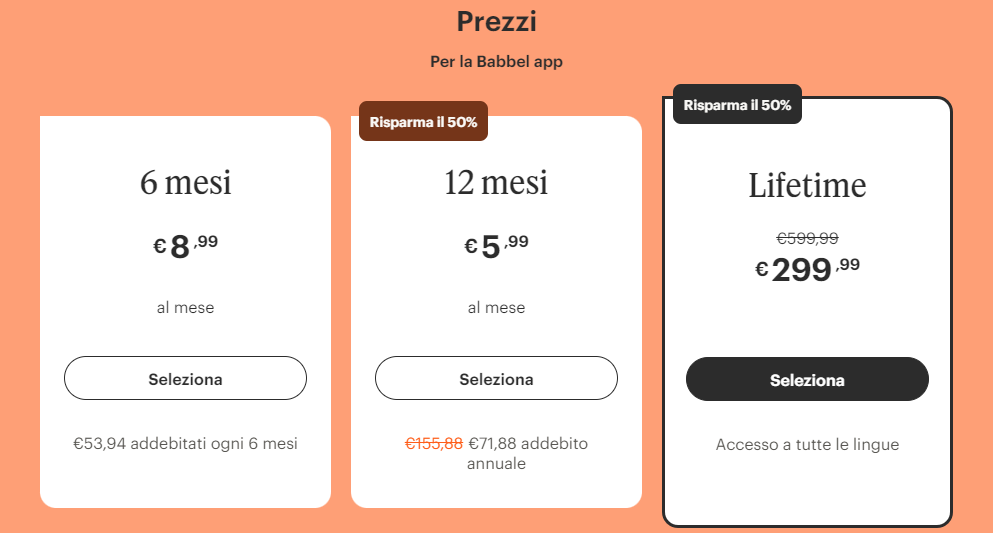Click the "6 mesi" plan title
The width and height of the screenshot is (993, 533).
[x=185, y=183]
